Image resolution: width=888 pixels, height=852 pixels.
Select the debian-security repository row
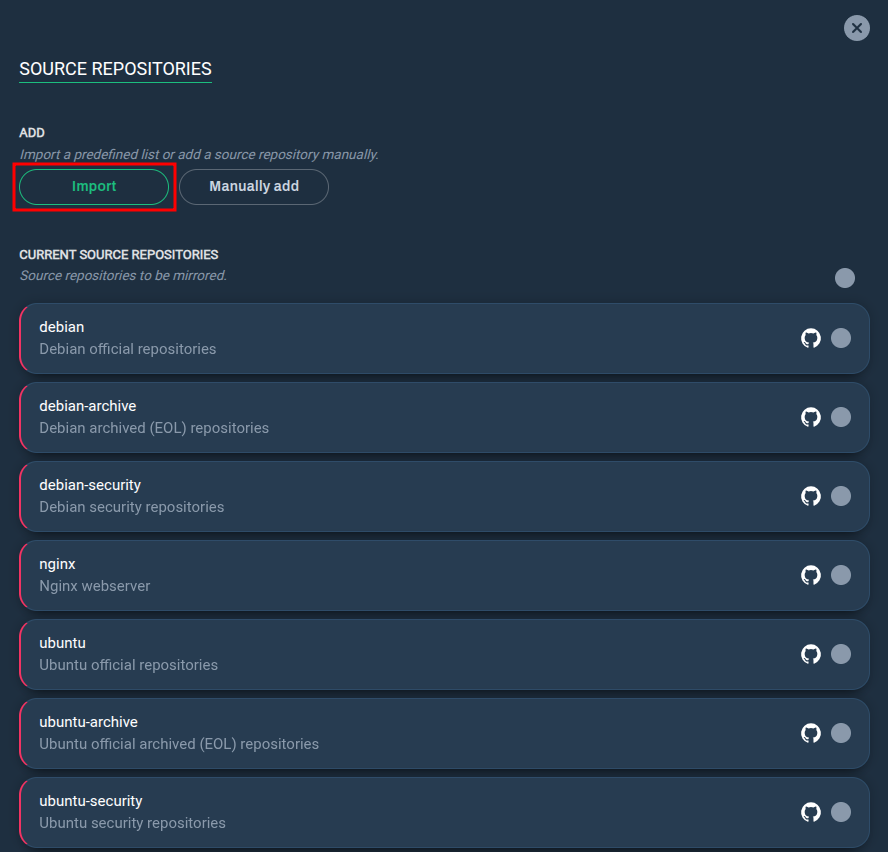click(x=445, y=496)
